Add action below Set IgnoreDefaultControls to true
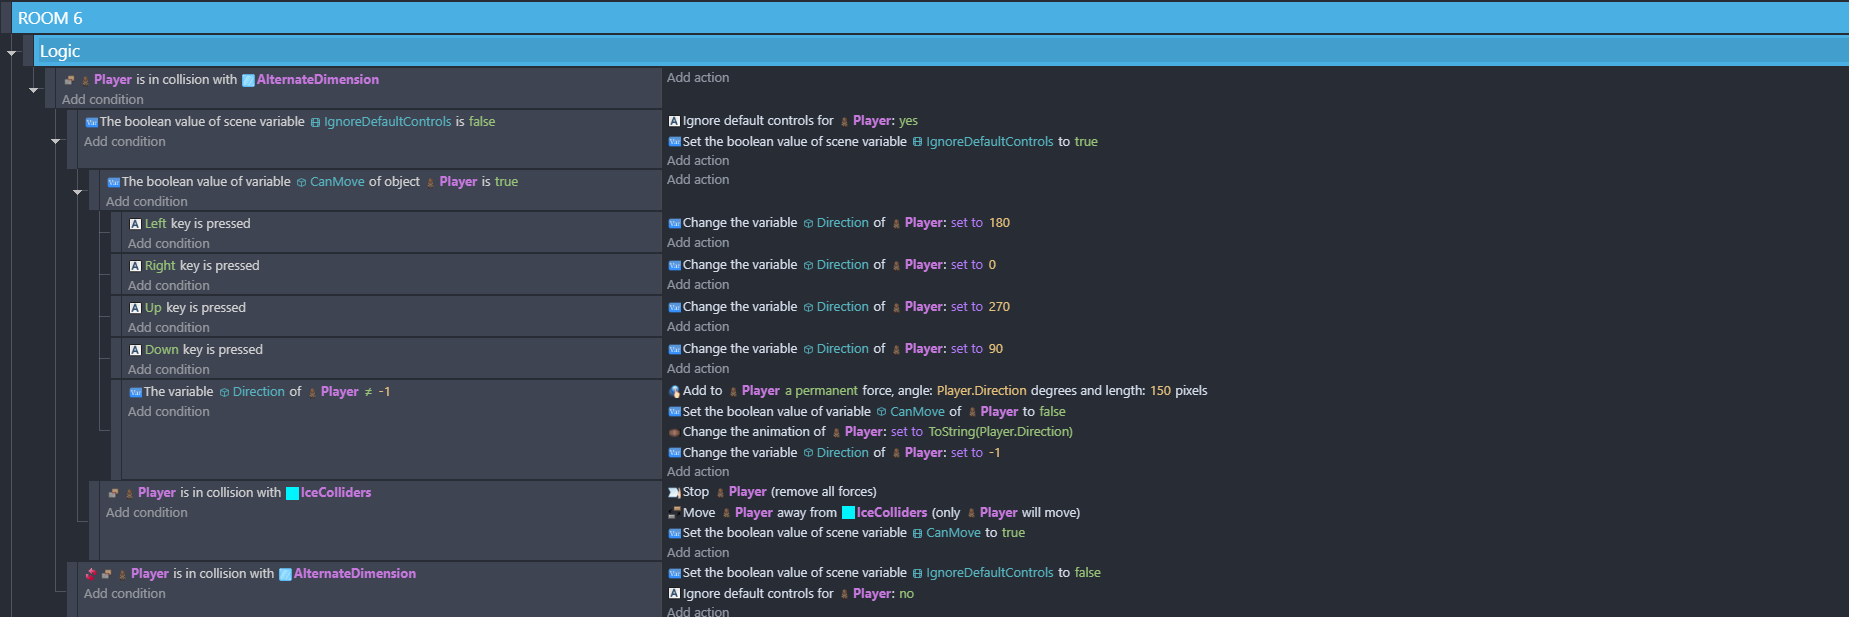The height and width of the screenshot is (617, 1849). coord(698,161)
